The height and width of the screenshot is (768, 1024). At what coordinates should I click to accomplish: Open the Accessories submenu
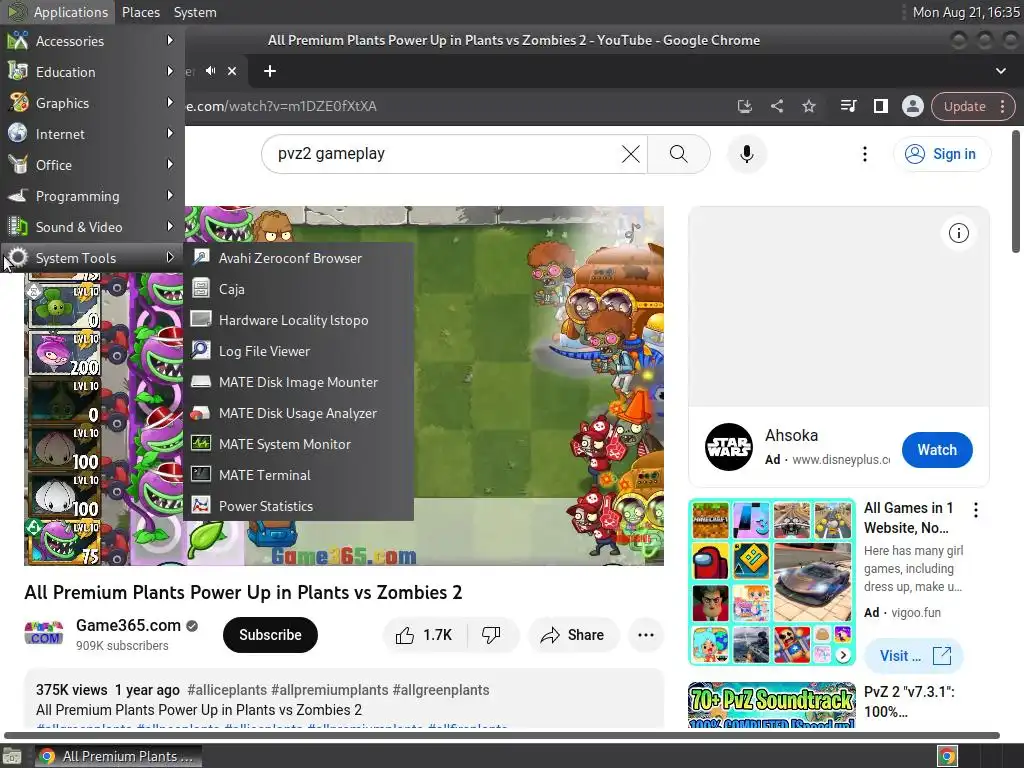(x=92, y=41)
